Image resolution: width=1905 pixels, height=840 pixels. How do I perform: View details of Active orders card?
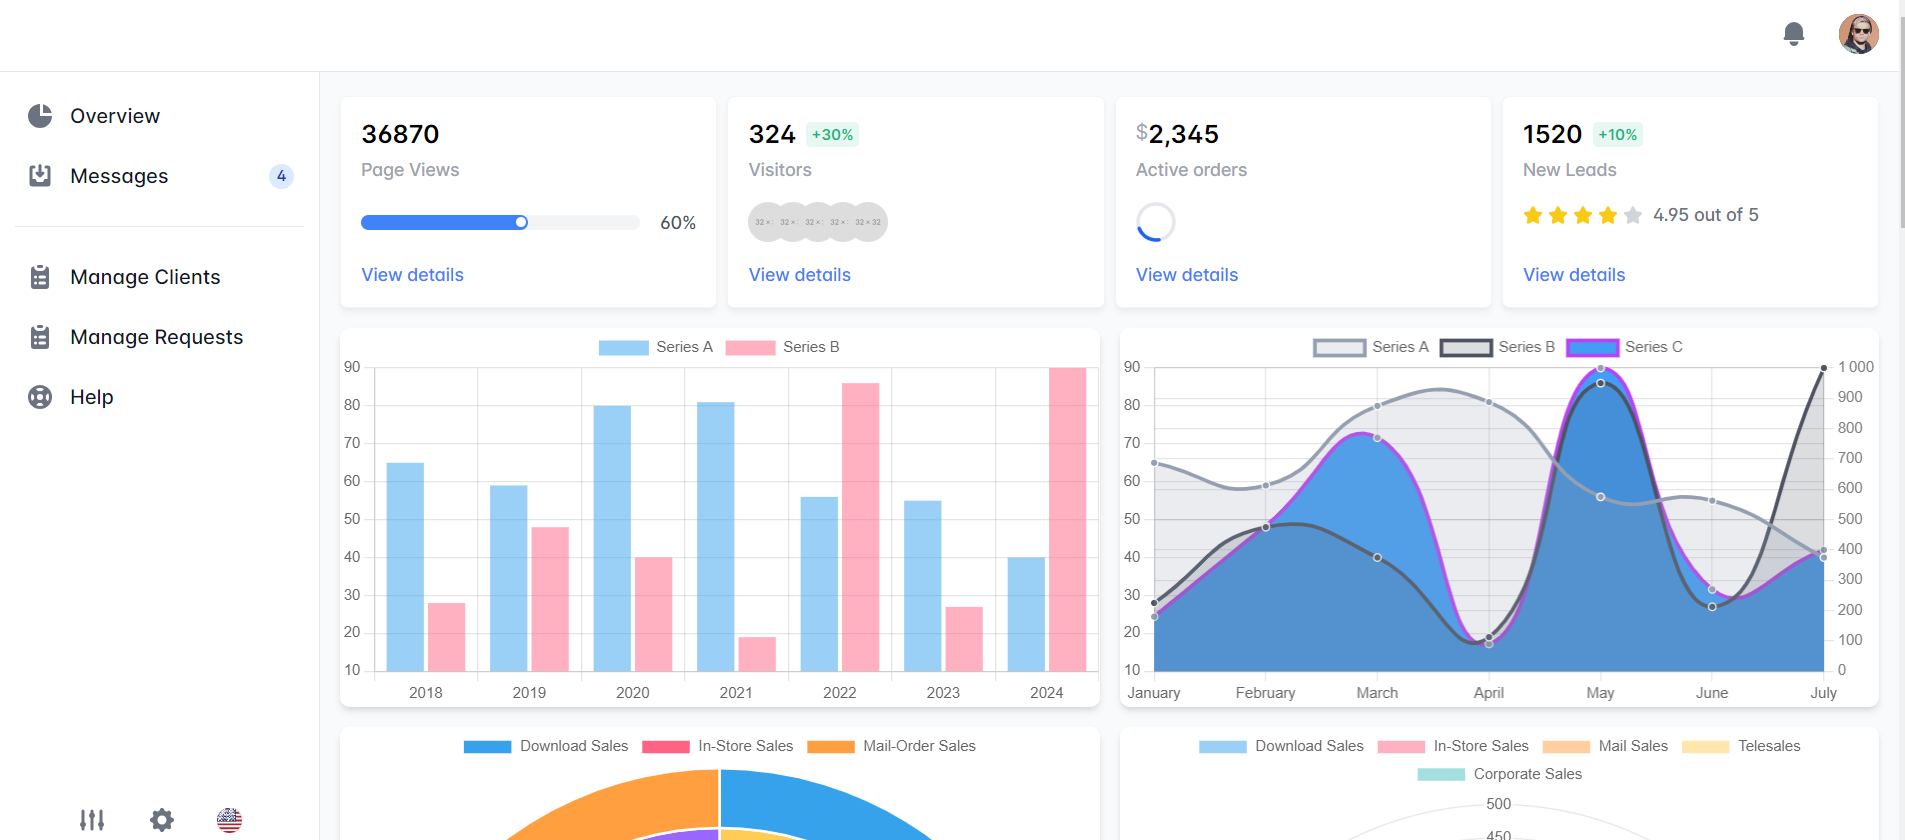pyautogui.click(x=1186, y=275)
